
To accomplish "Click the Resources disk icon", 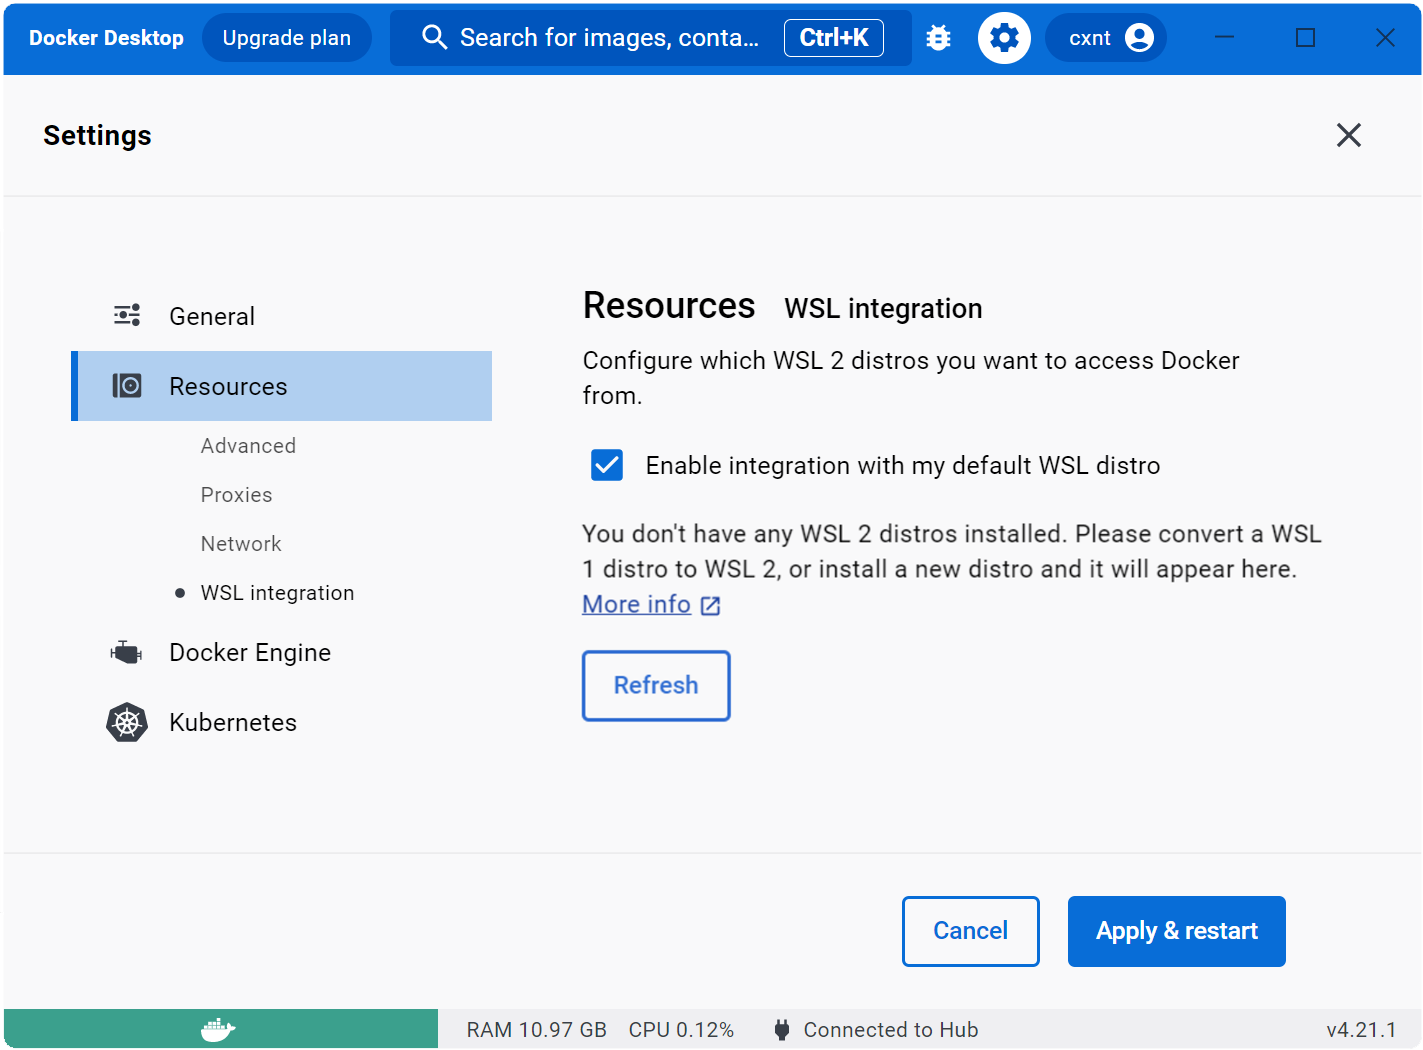I will click(x=127, y=386).
